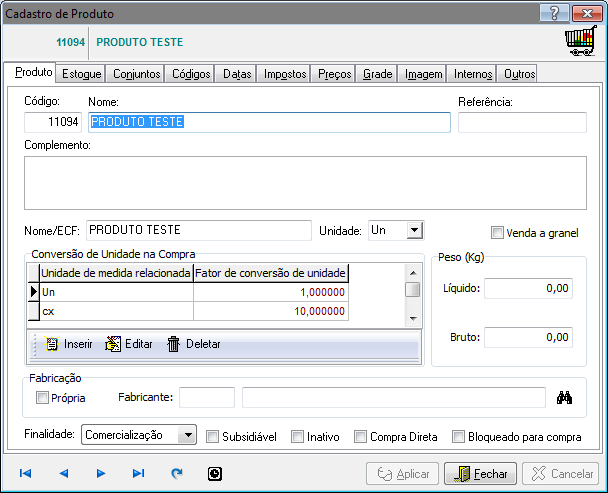This screenshot has width=608, height=493.
Task: Go to next record arrow
Action: [101, 473]
